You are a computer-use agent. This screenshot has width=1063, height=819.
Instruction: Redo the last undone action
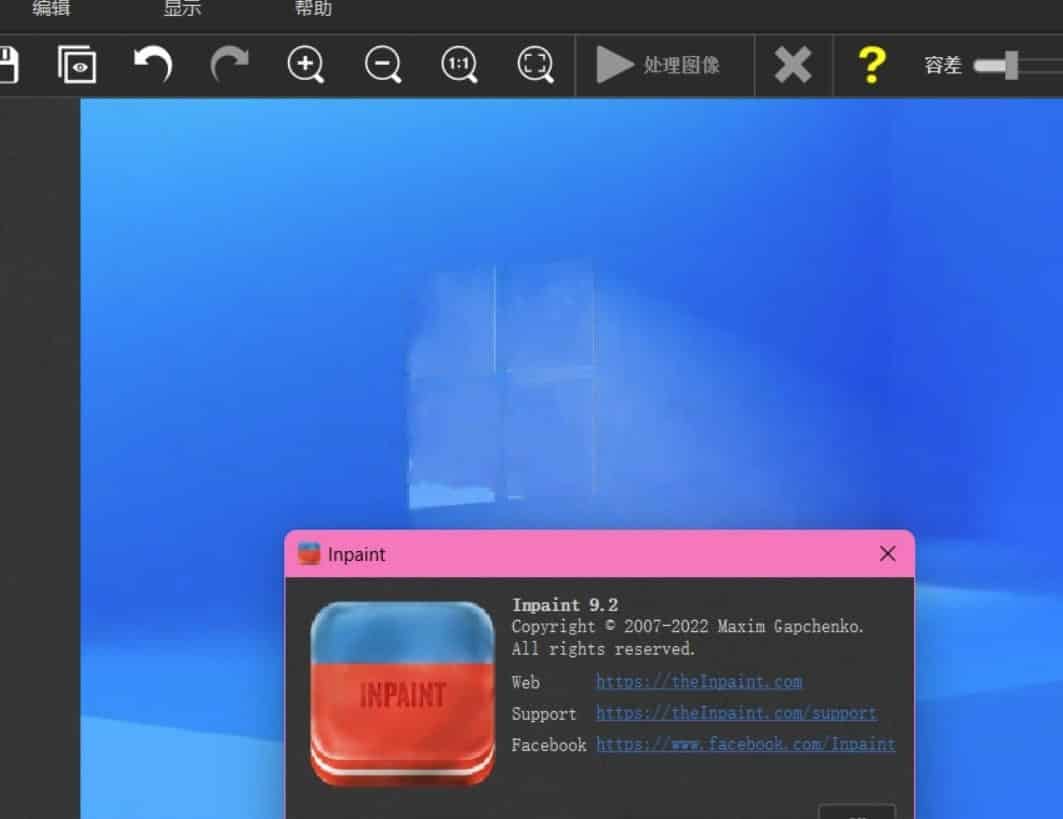pyautogui.click(x=230, y=64)
